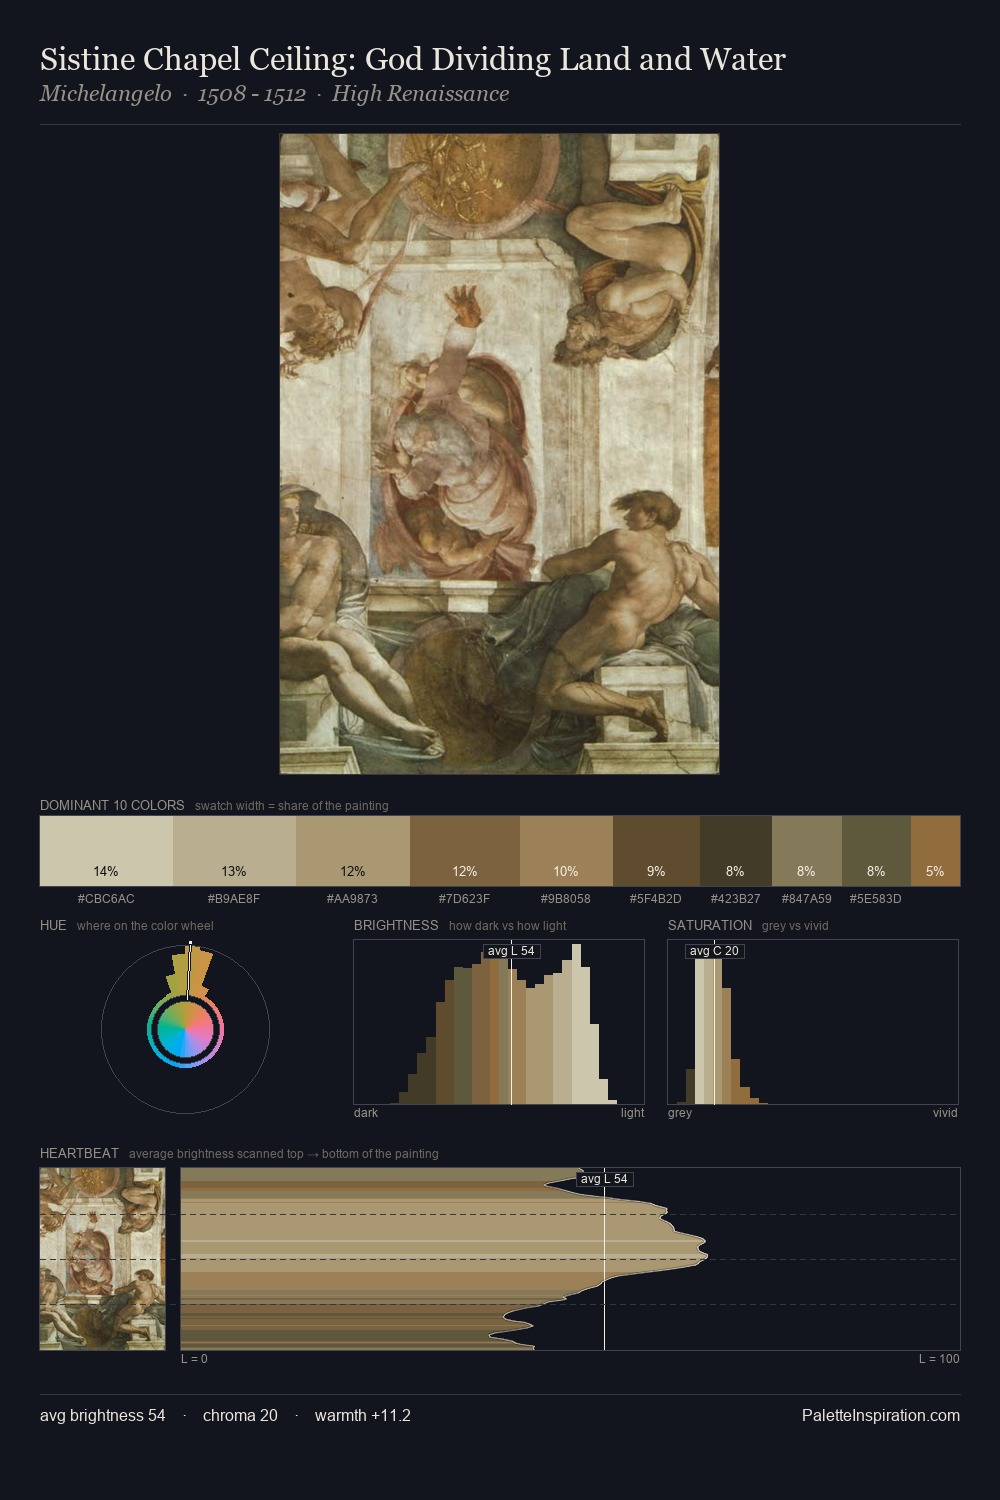Click the 'grey' axis label
Screen dimensions: 1000x1500
click(x=680, y=1113)
